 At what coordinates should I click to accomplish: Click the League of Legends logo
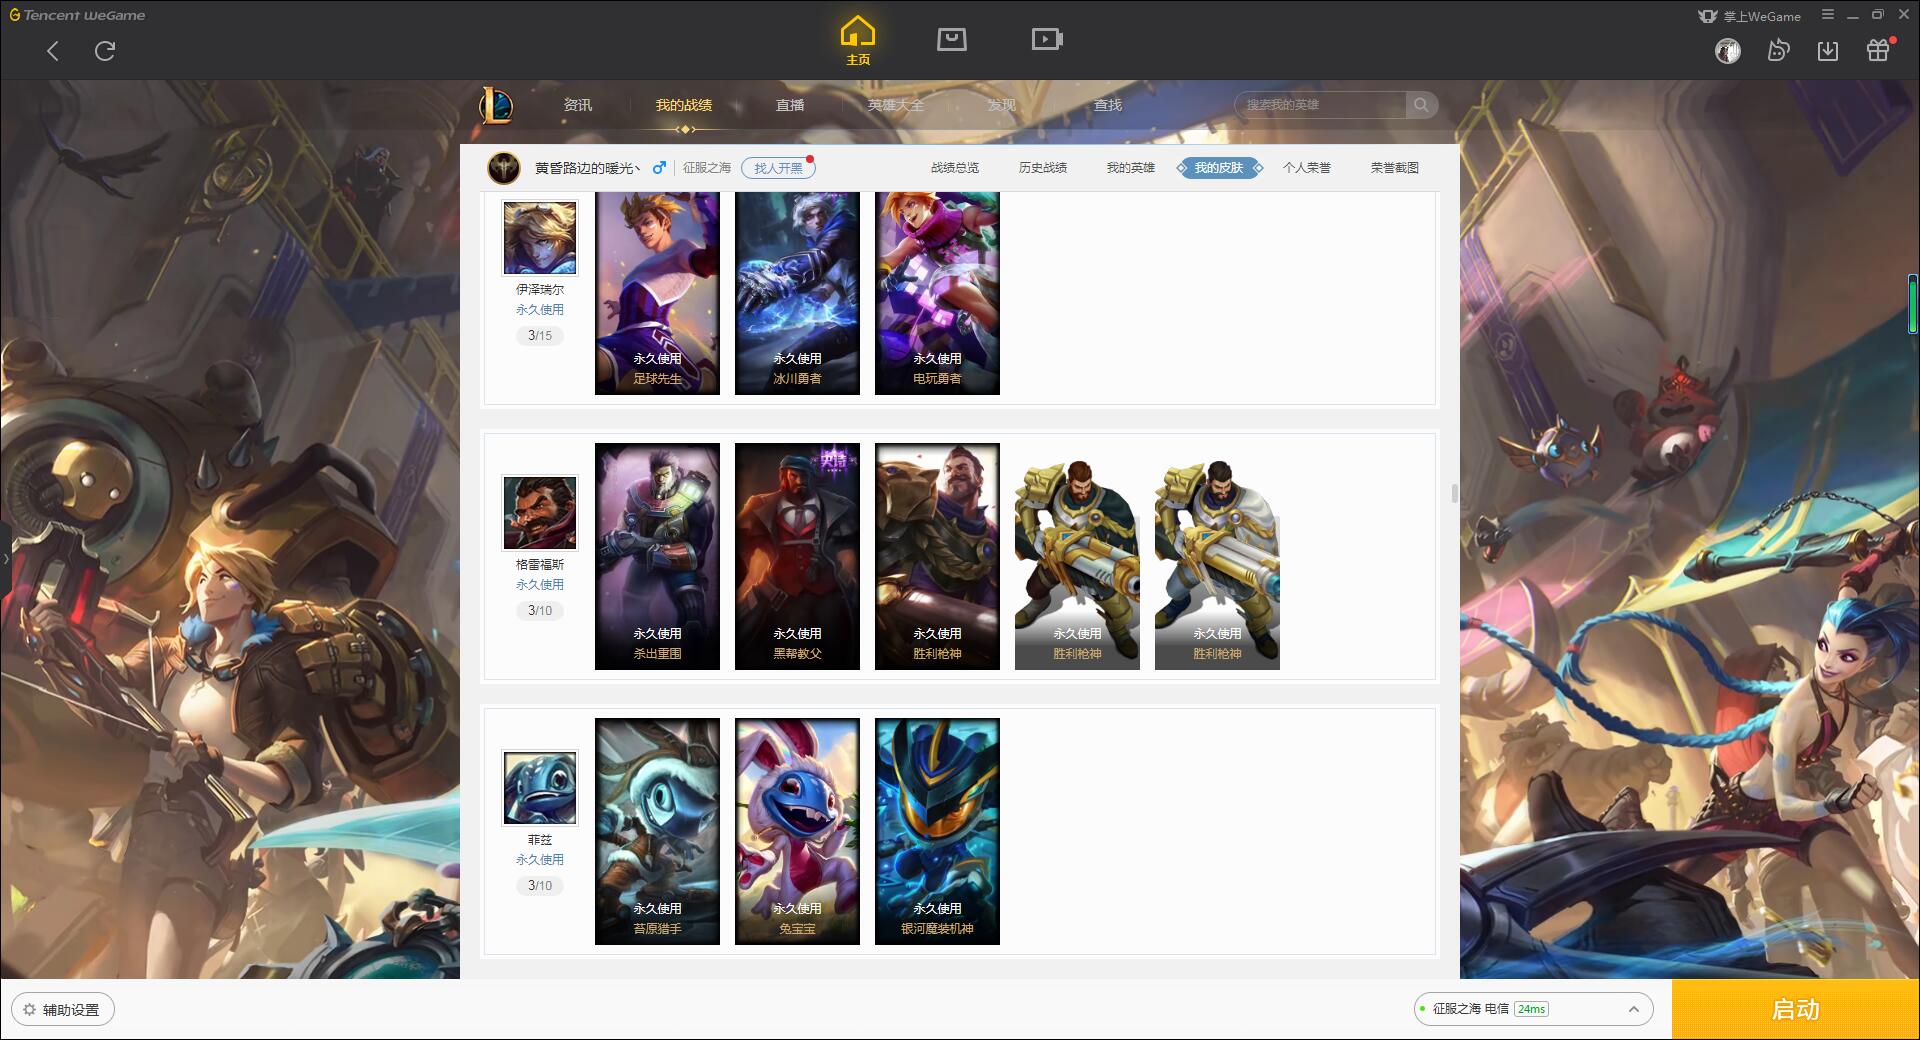(x=496, y=105)
